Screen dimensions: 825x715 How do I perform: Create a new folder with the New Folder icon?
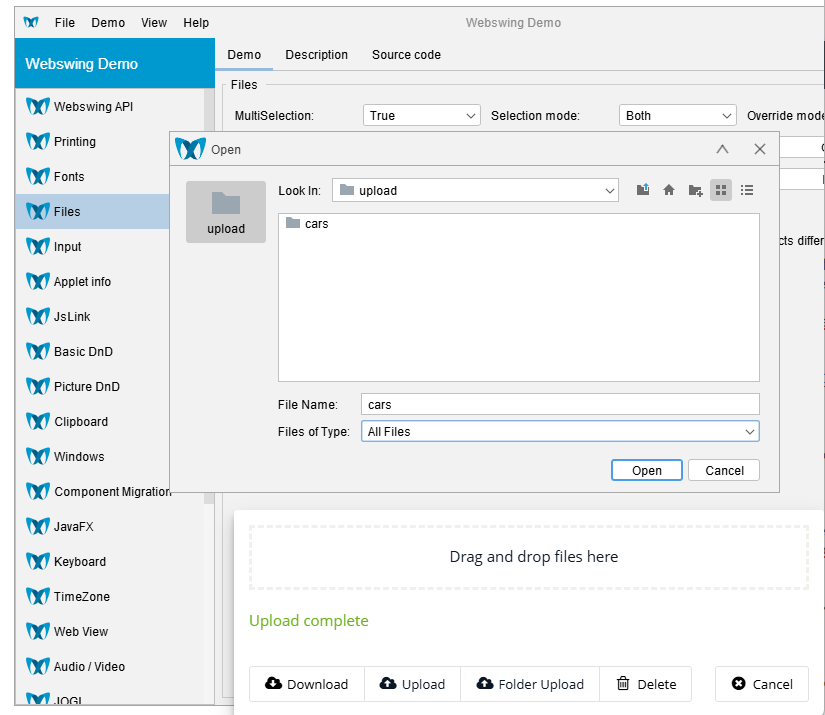(695, 189)
